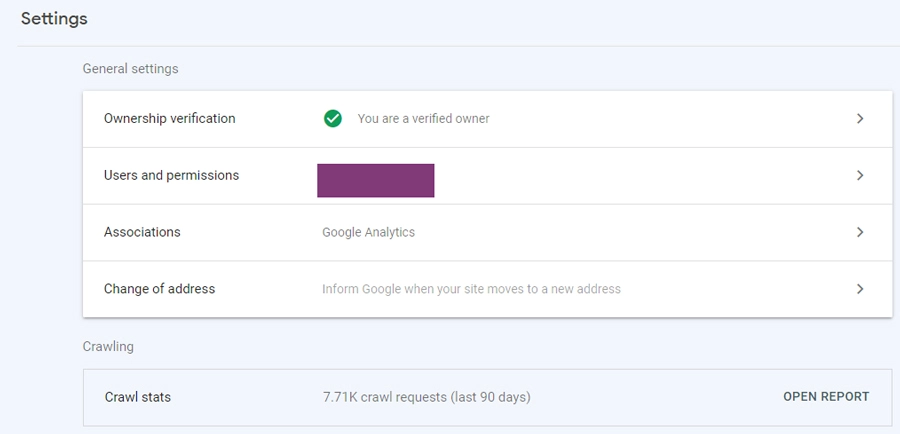Click the General settings section header
This screenshot has height=434, width=900.
tap(130, 69)
